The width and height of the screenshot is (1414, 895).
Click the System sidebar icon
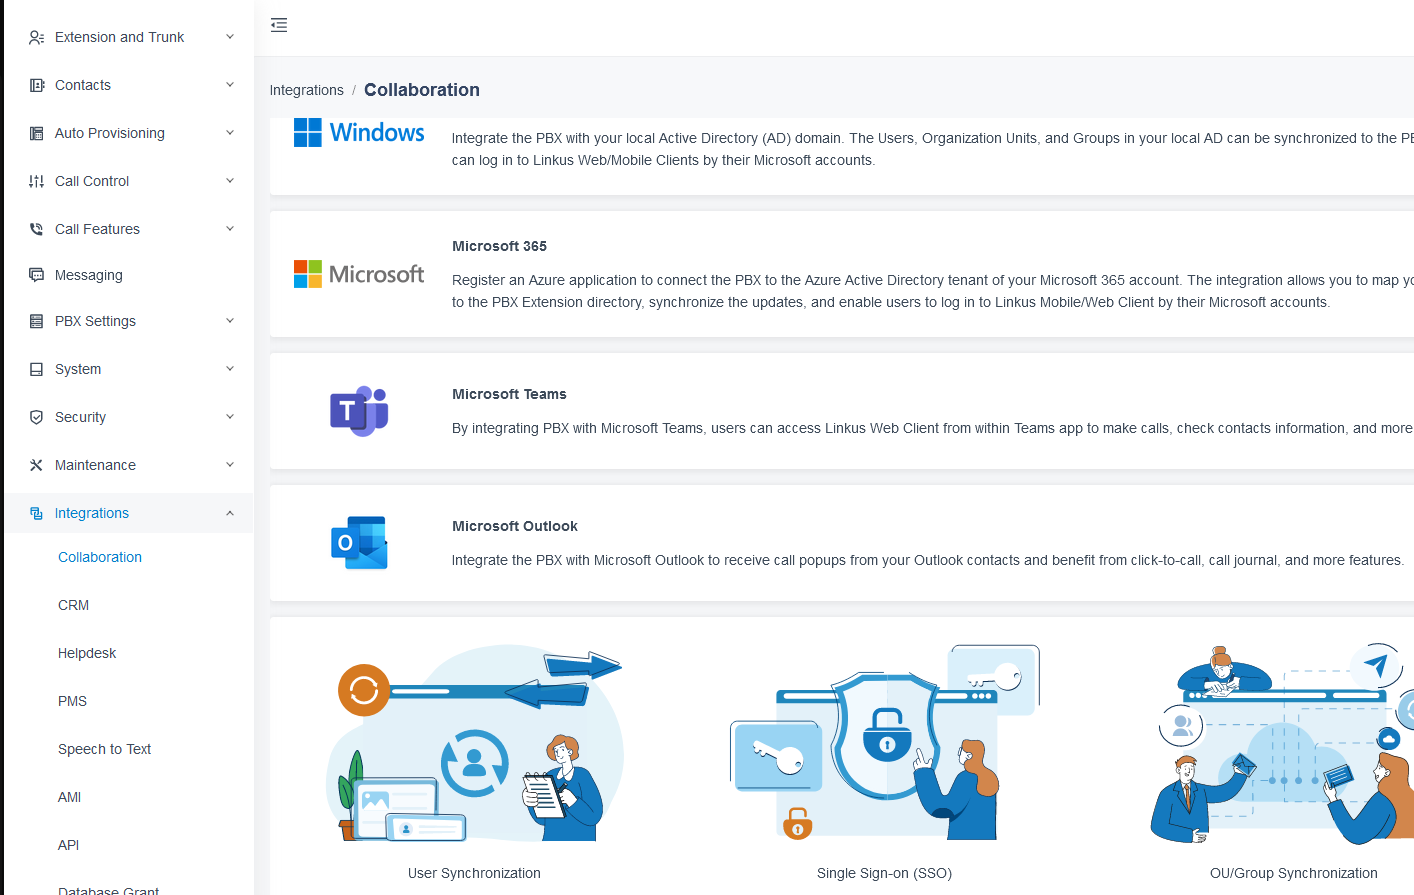tap(36, 369)
